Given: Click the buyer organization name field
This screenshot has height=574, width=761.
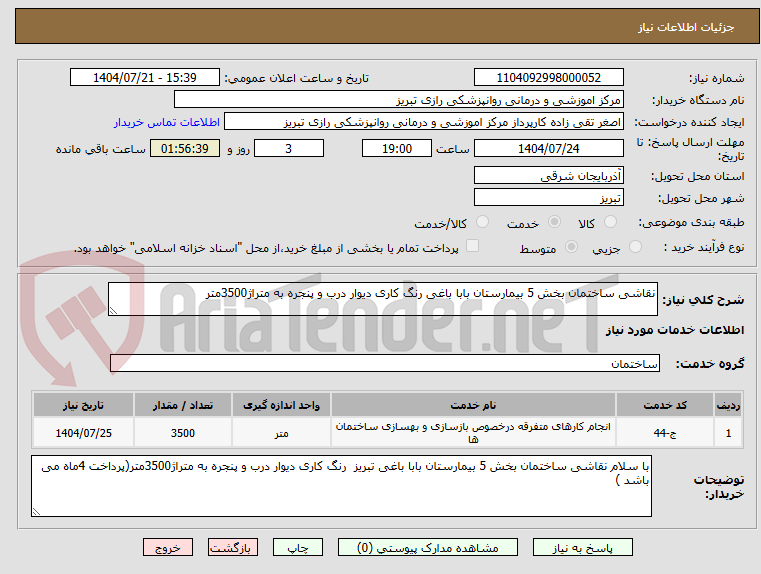Looking at the screenshot, I should [x=398, y=100].
